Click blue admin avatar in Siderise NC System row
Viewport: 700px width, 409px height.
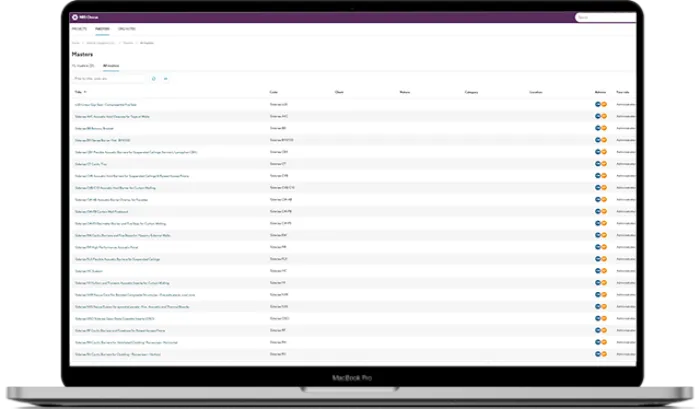point(598,271)
